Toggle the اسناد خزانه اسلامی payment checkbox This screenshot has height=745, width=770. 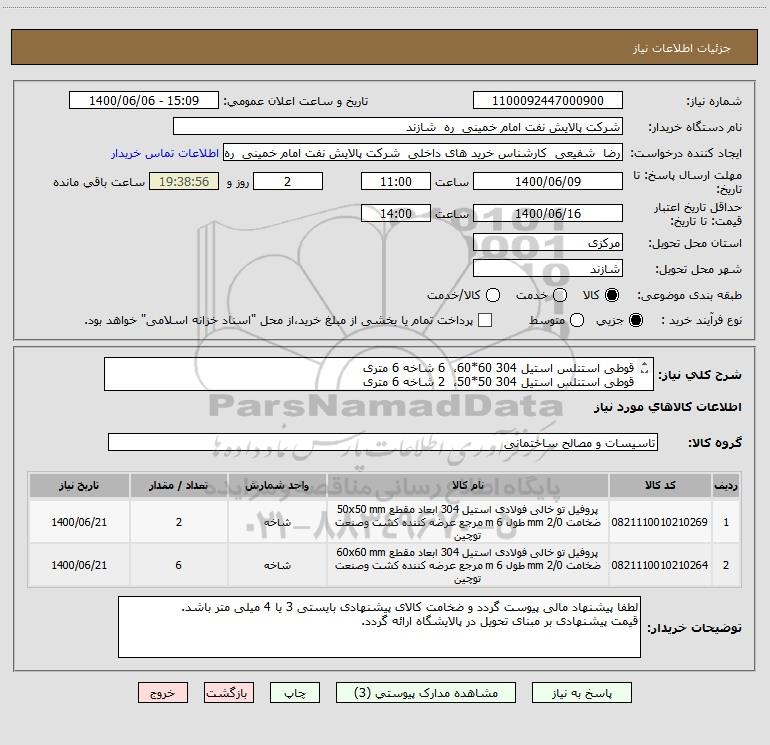pyautogui.click(x=485, y=320)
